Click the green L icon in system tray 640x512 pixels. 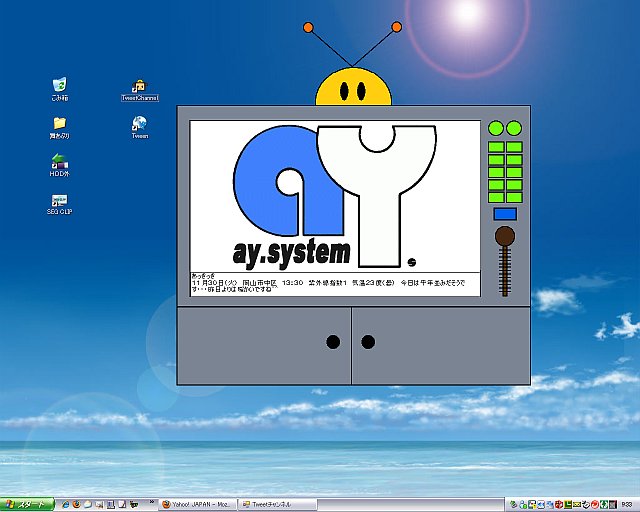pos(568,504)
